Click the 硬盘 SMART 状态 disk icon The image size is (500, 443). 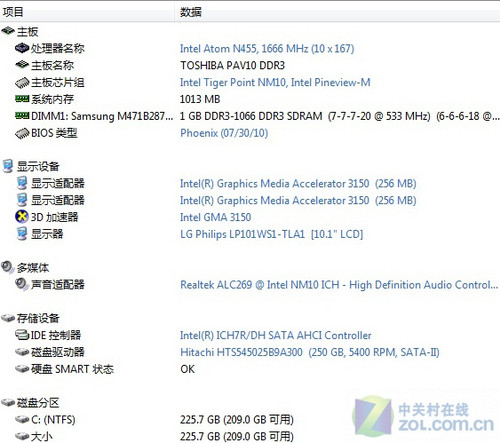[22, 369]
